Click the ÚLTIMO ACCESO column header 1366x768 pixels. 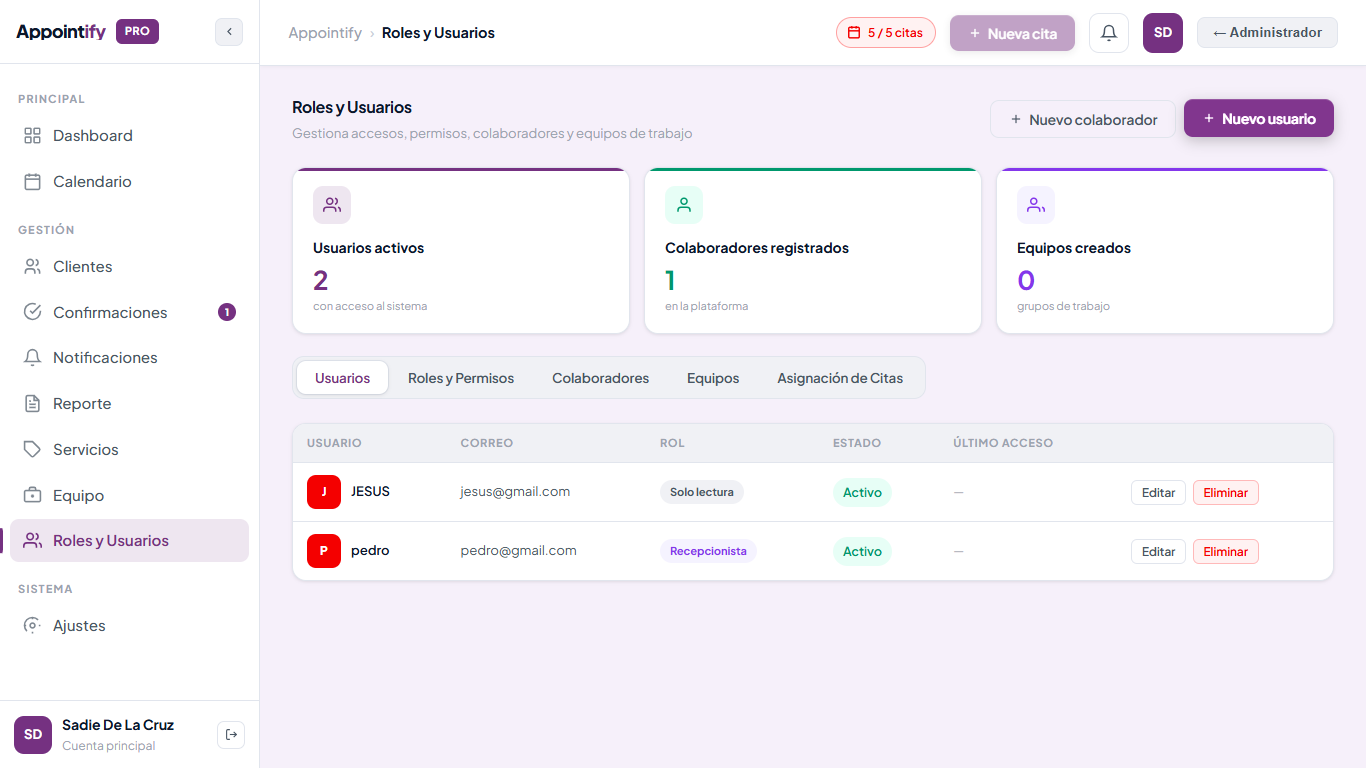tap(1003, 442)
